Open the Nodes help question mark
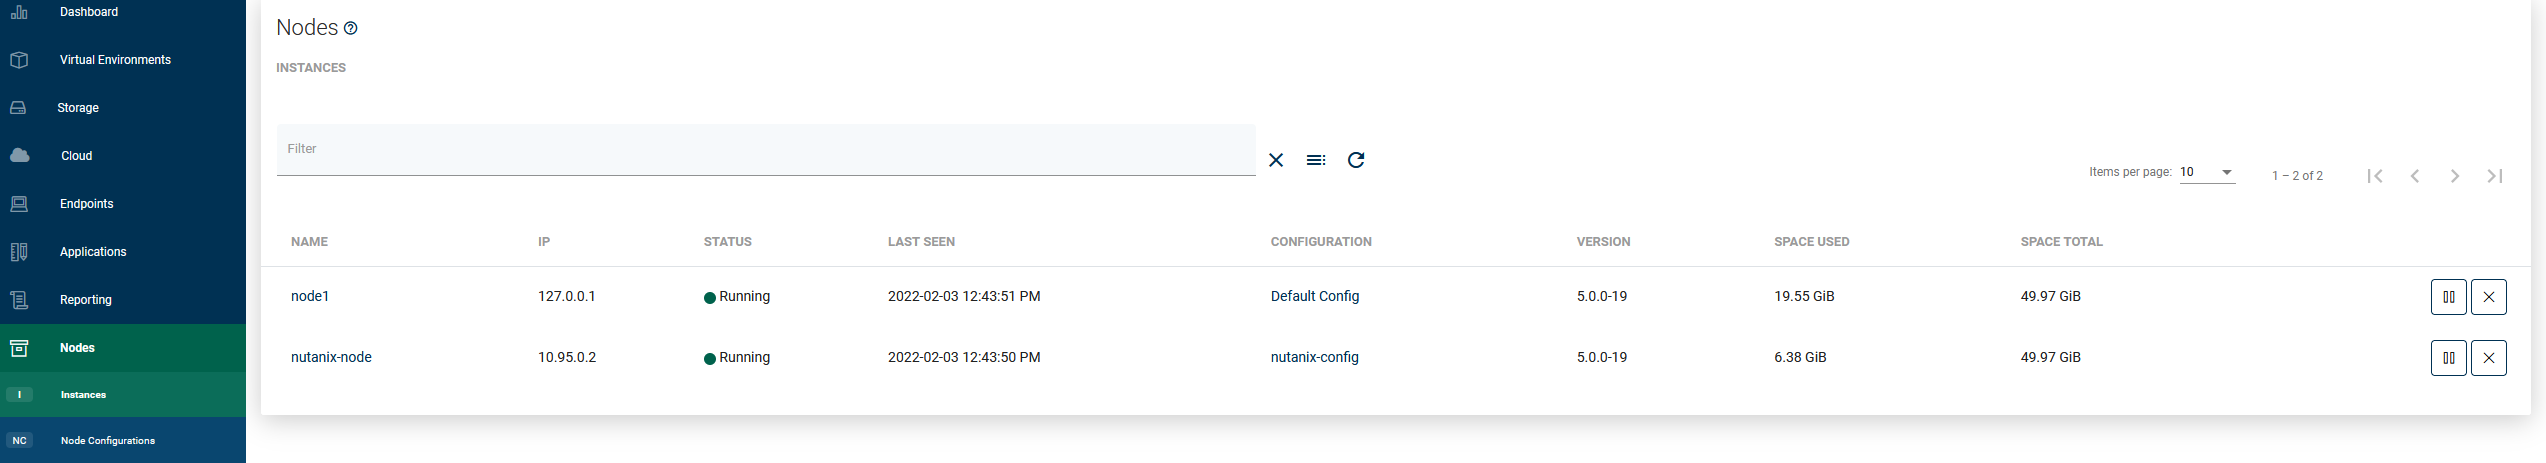Screen dimensions: 2546x463 coord(351,29)
